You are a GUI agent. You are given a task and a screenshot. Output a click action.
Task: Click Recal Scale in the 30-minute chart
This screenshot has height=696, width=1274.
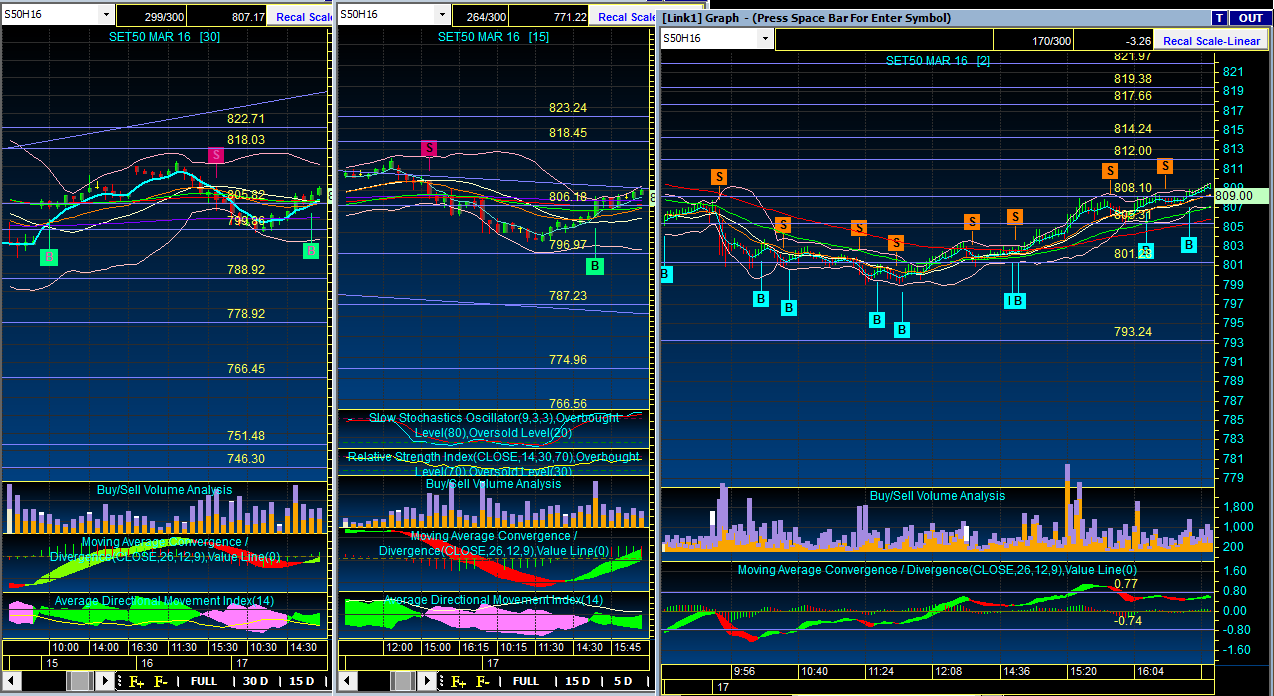point(301,17)
